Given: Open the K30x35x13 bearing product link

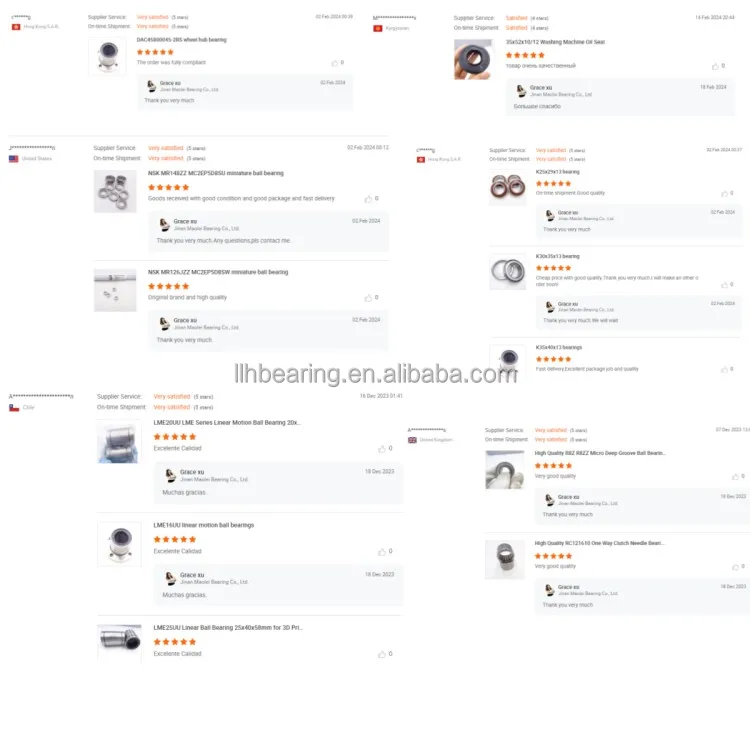Looking at the screenshot, I should (557, 256).
